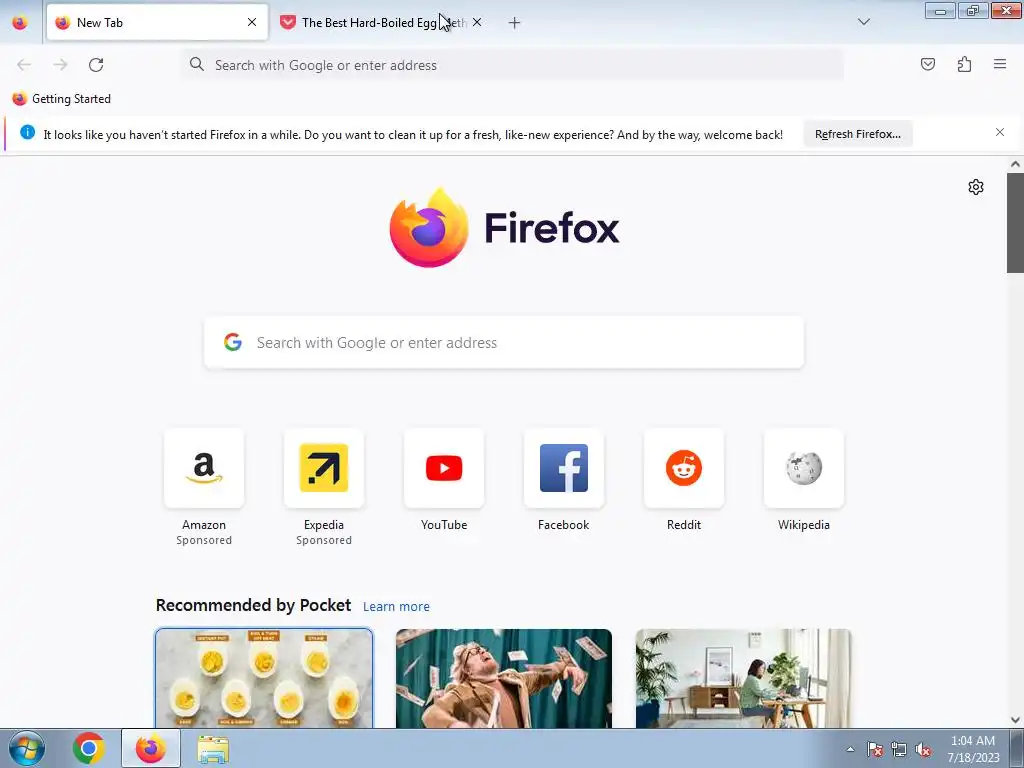
Task: Open new tab personalize gear icon
Action: (976, 187)
